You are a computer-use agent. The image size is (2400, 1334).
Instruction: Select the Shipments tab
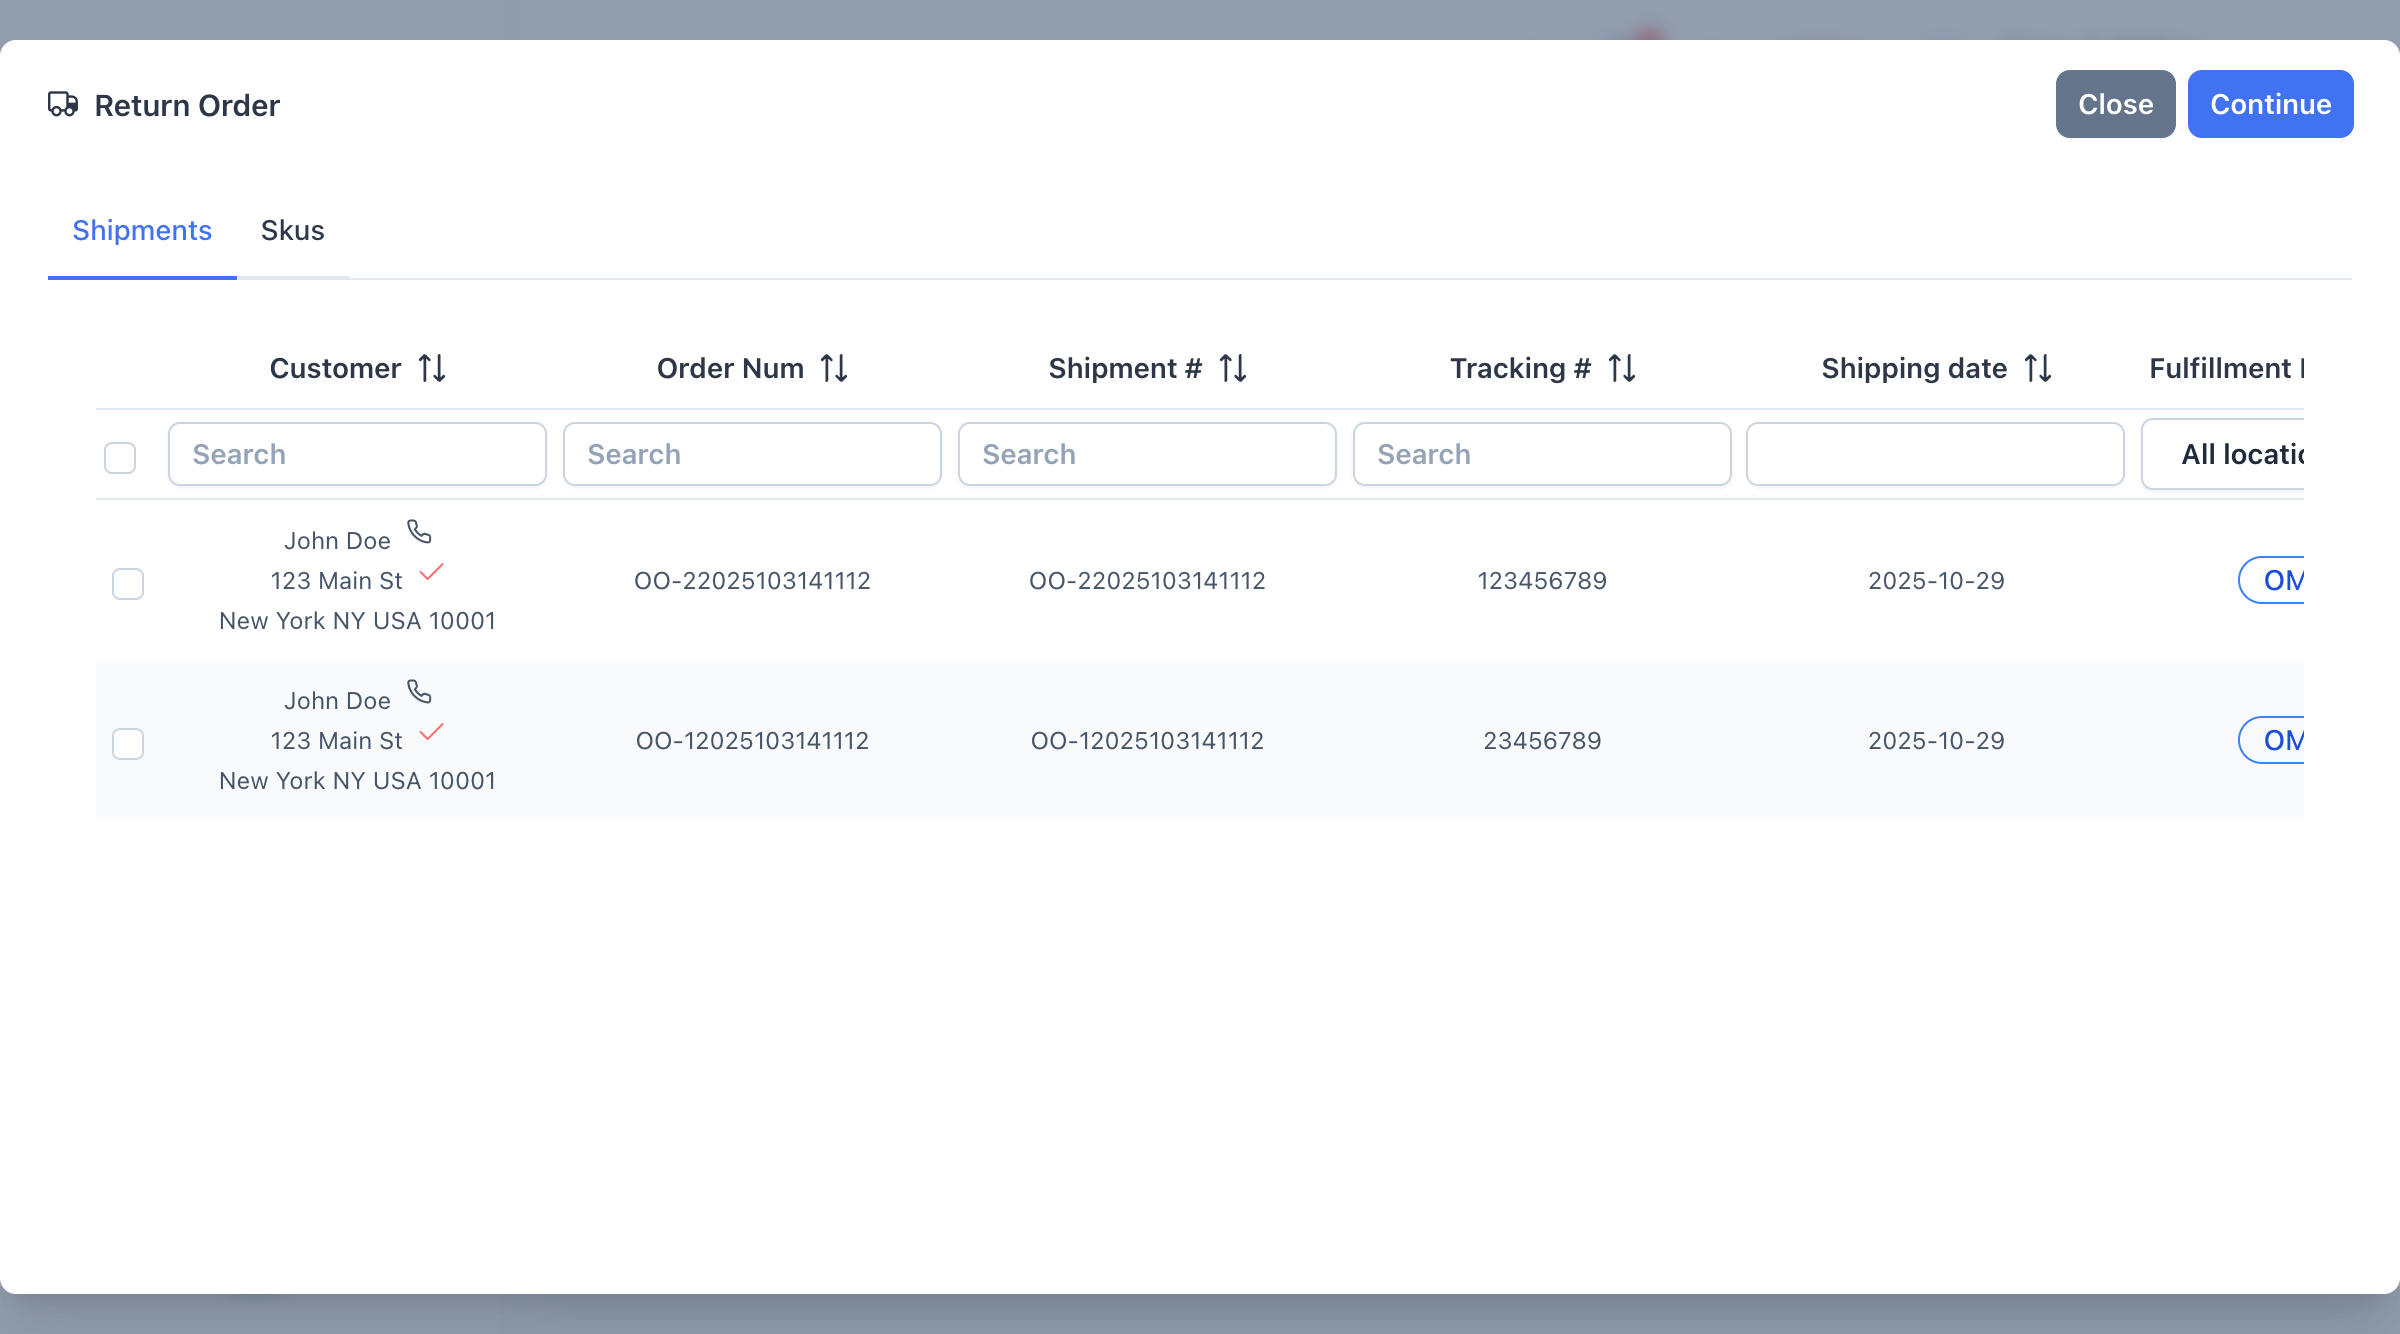(141, 231)
